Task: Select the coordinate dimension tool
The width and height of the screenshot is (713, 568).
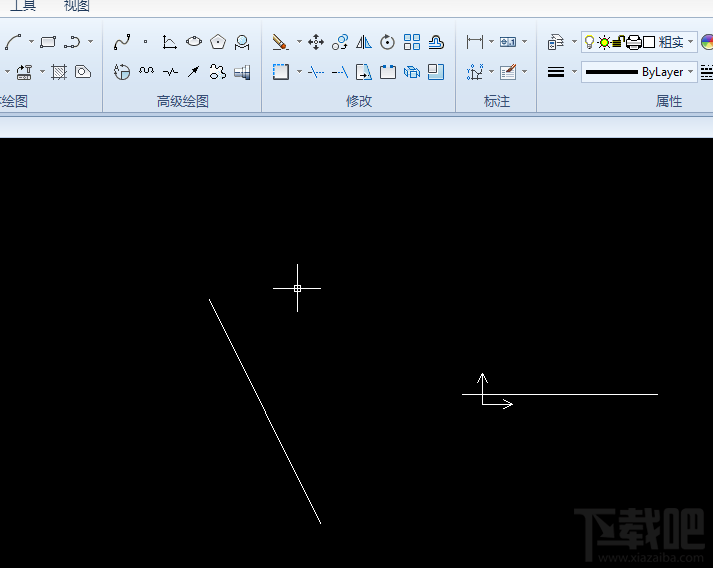Action: click(x=475, y=72)
